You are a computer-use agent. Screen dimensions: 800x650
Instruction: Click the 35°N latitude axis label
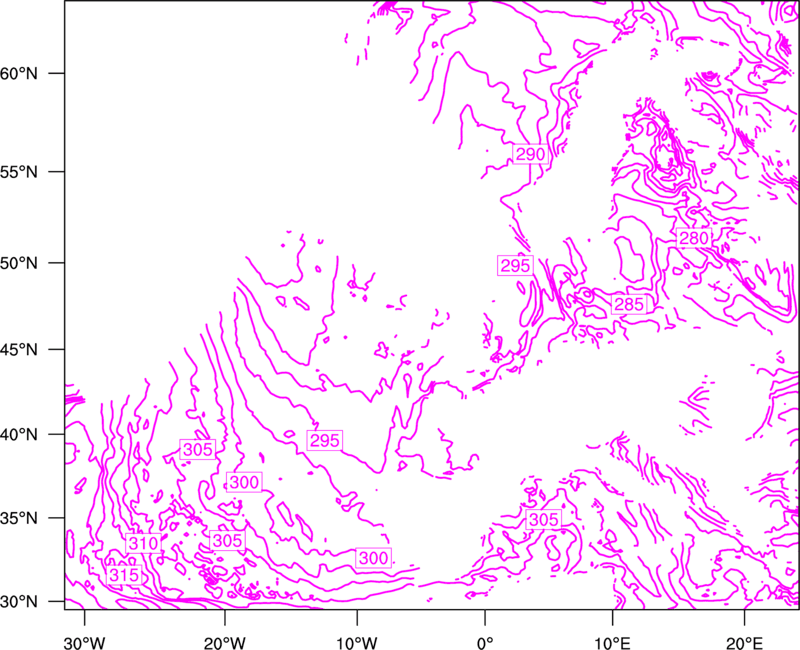click(19, 518)
